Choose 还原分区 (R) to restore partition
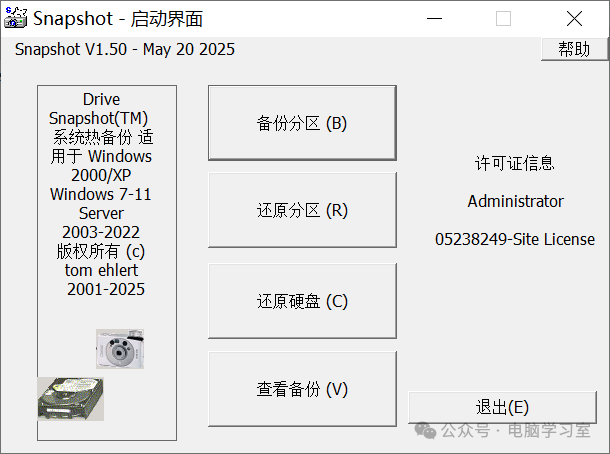The image size is (610, 454). click(302, 211)
